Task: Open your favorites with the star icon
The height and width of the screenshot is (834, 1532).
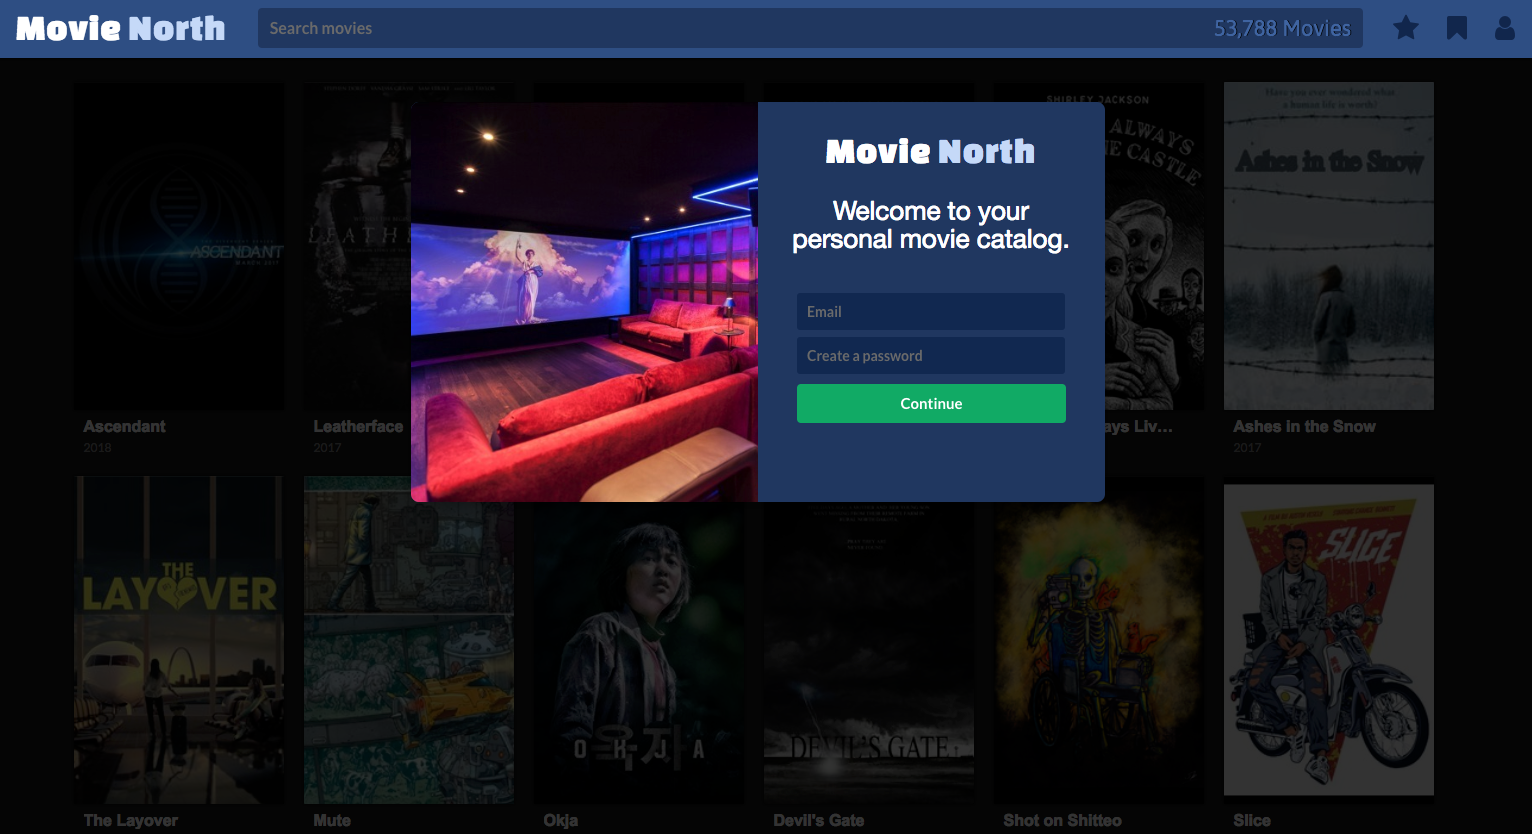Action: [x=1406, y=28]
